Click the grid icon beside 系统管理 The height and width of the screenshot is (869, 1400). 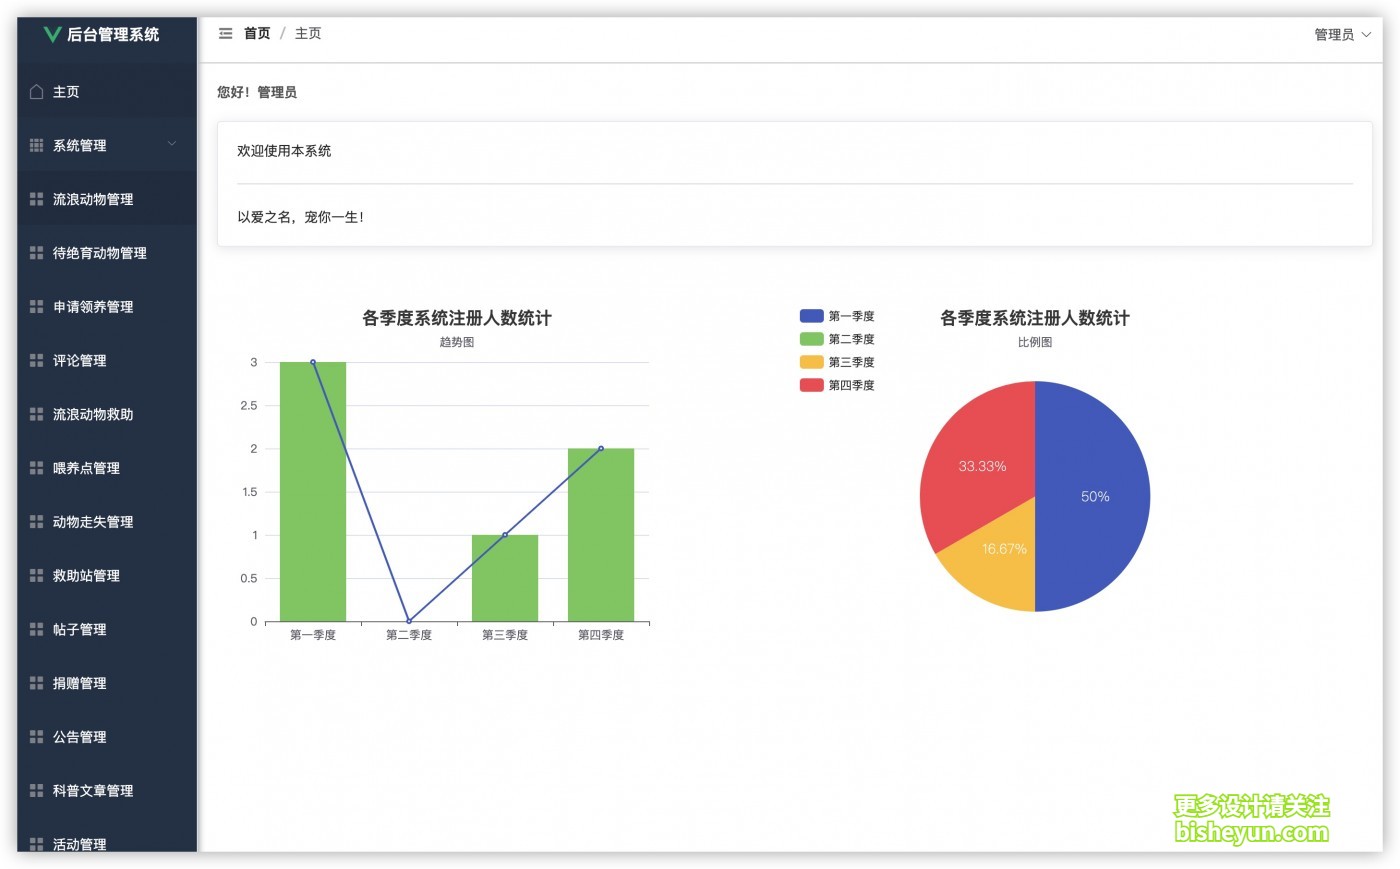pyautogui.click(x=37, y=146)
